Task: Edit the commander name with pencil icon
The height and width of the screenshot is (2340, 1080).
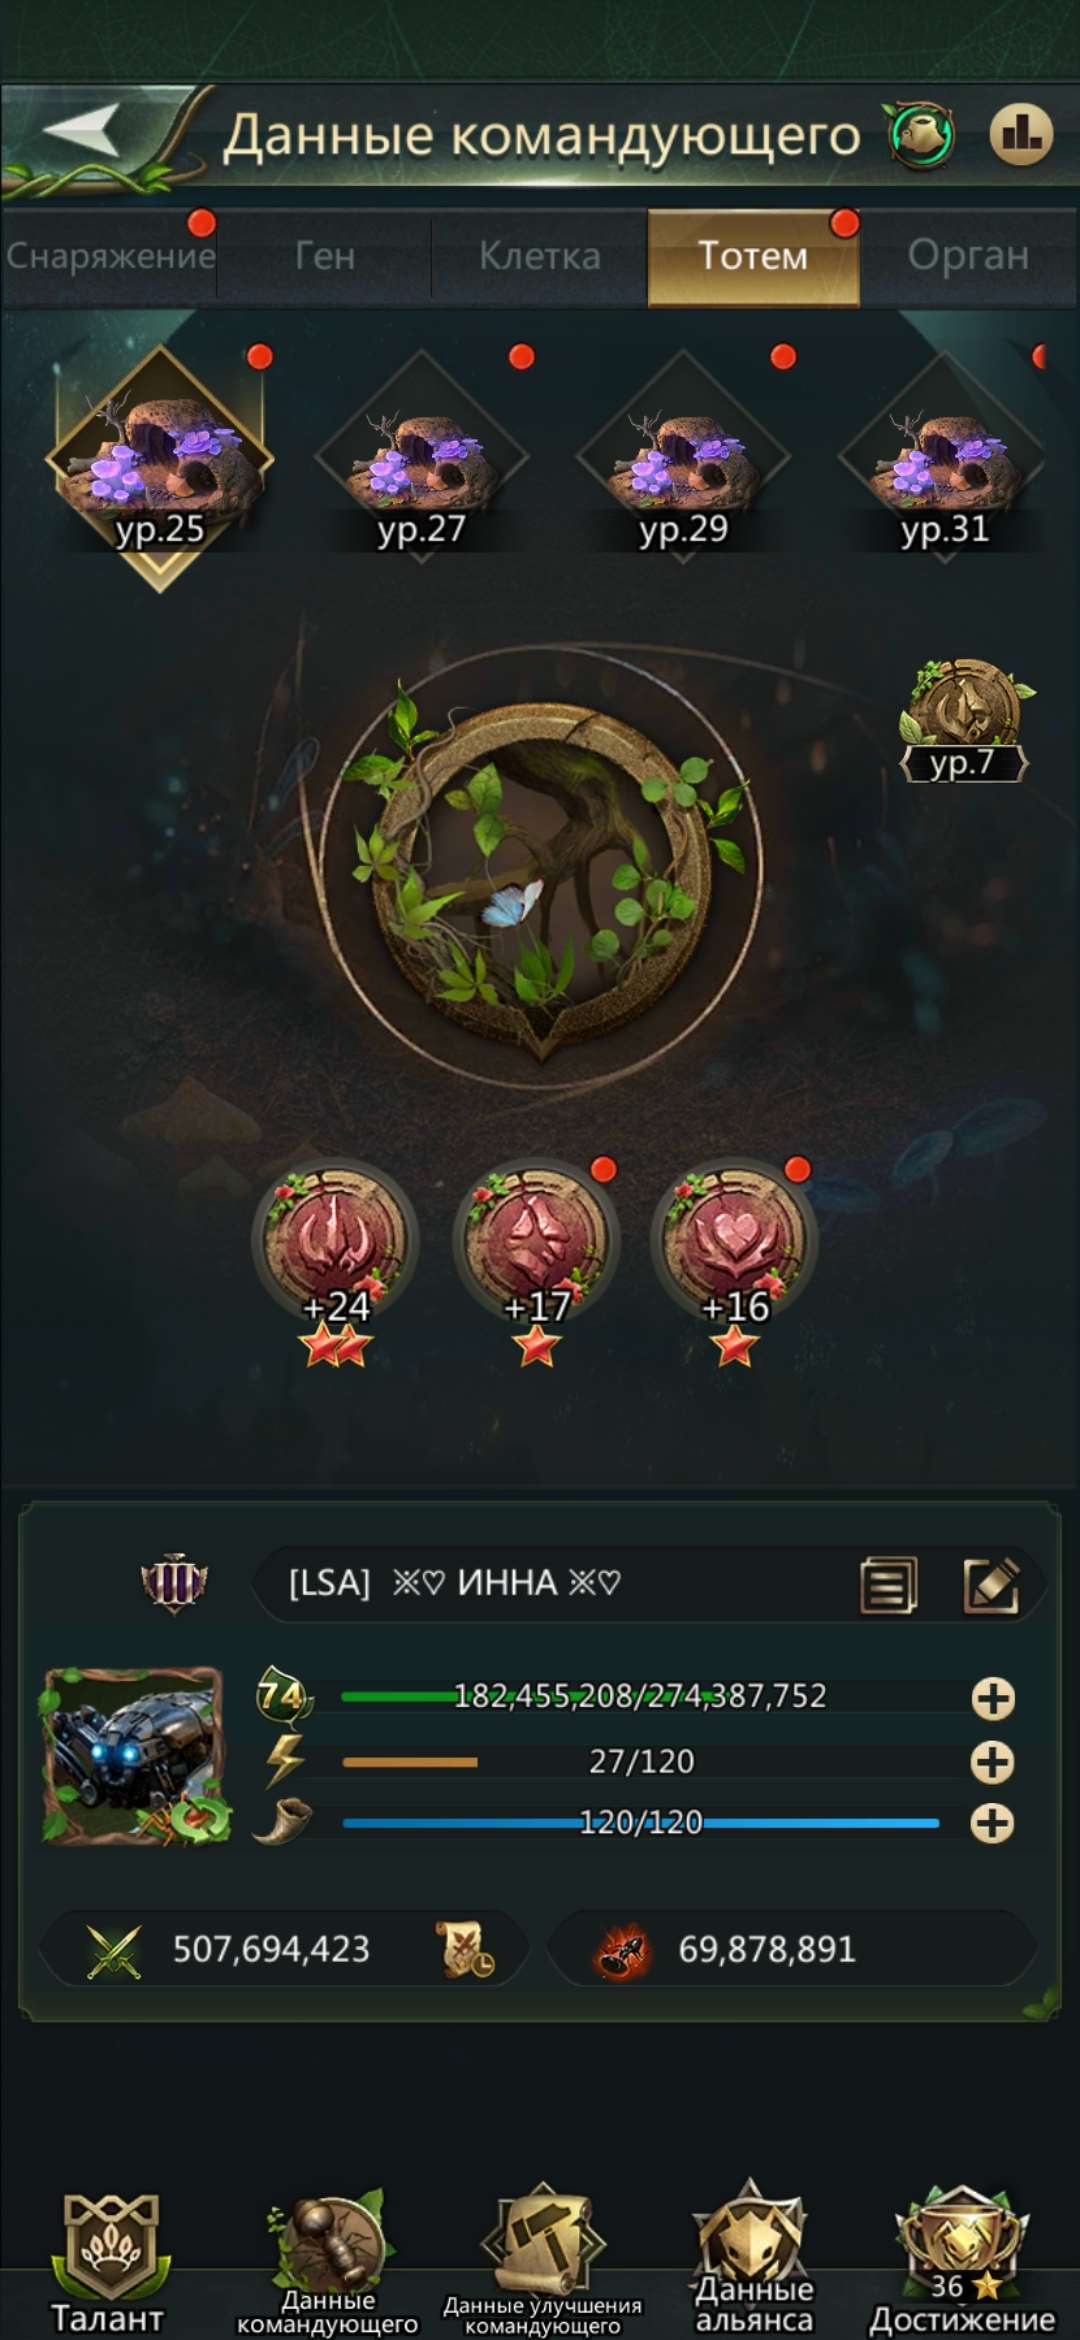Action: (991, 1584)
